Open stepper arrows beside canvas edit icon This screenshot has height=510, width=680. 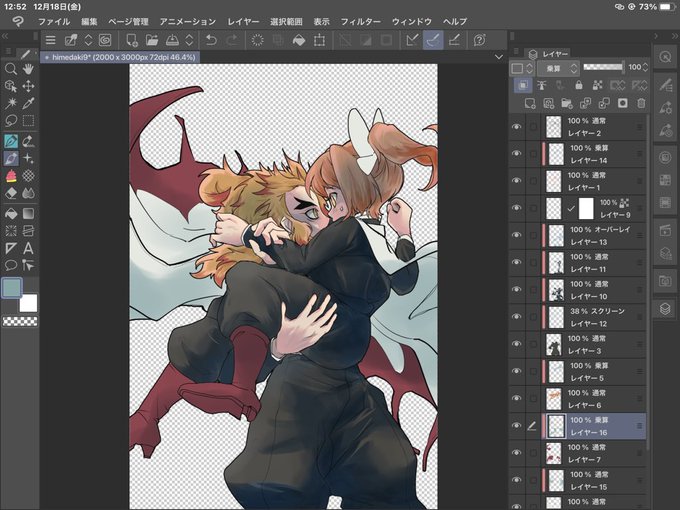coord(88,40)
